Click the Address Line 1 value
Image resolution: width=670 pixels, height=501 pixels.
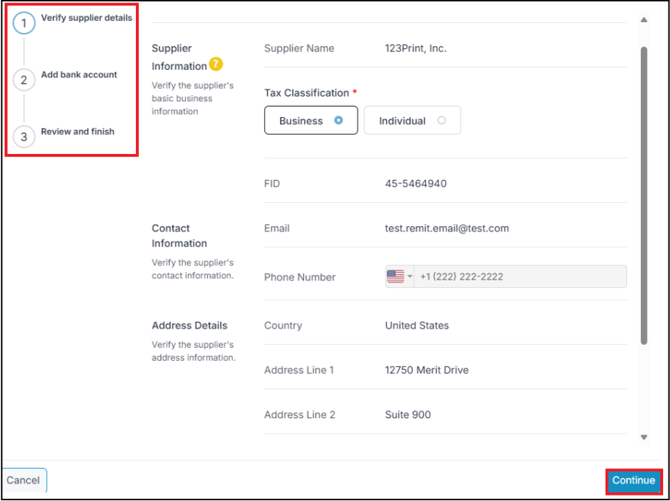click(x=426, y=370)
